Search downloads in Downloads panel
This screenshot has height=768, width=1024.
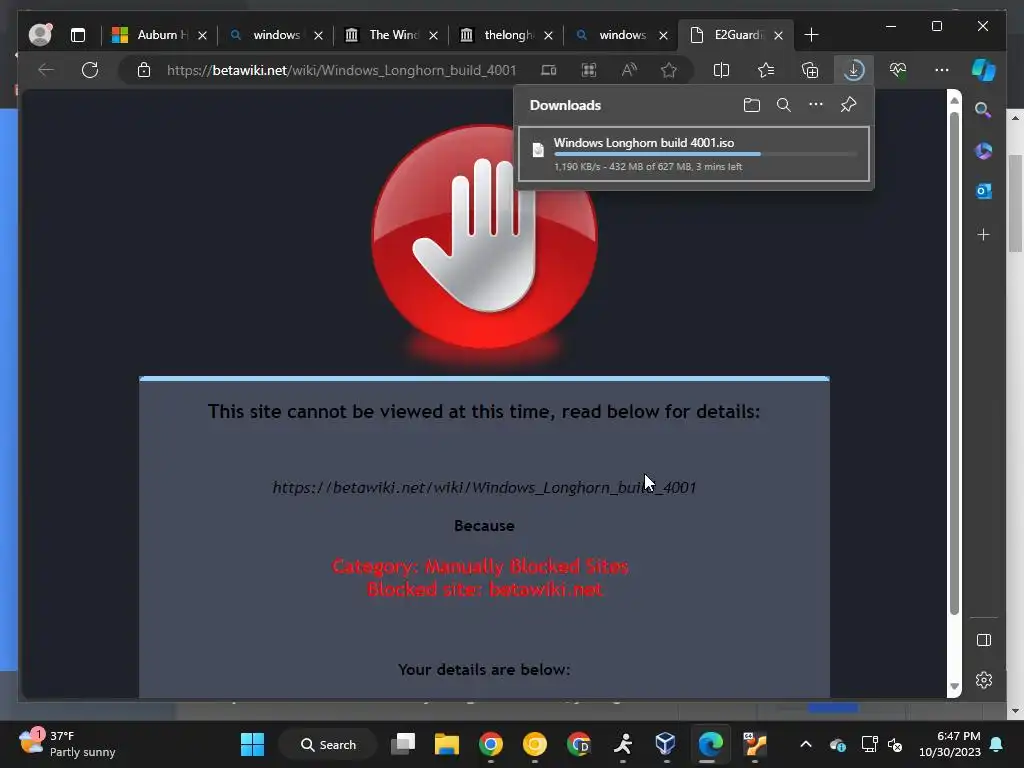[784, 105]
